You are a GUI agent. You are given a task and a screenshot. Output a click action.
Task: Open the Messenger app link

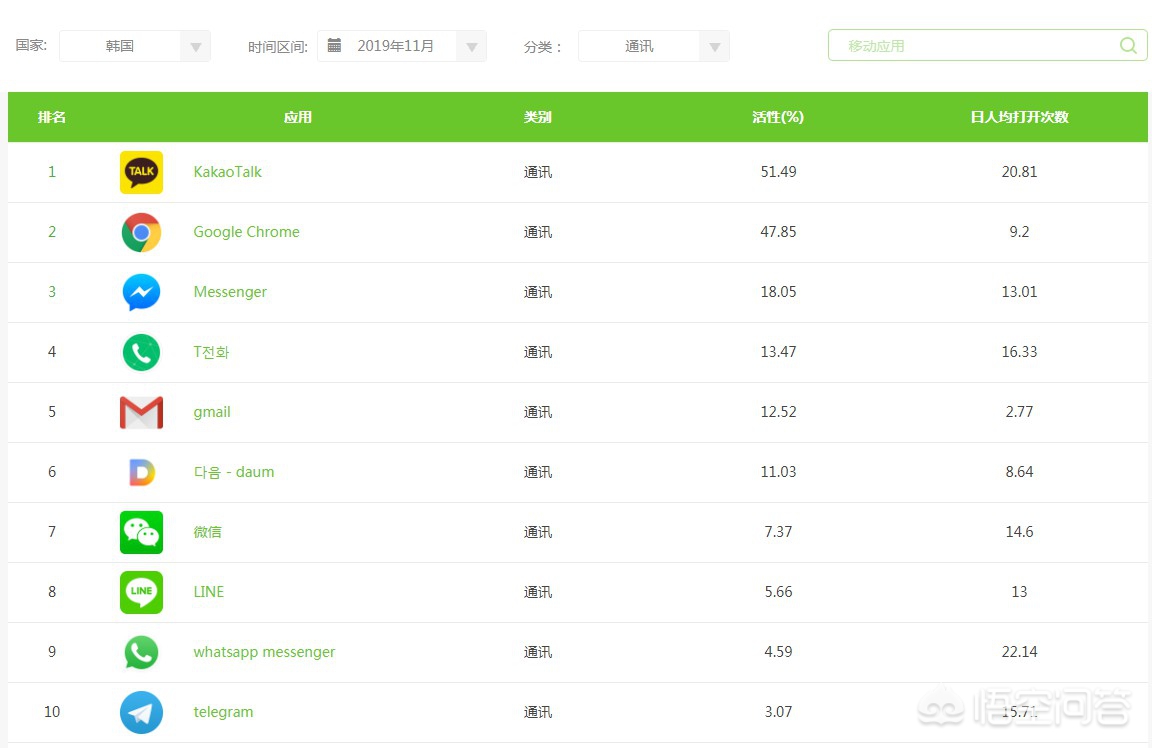230,292
